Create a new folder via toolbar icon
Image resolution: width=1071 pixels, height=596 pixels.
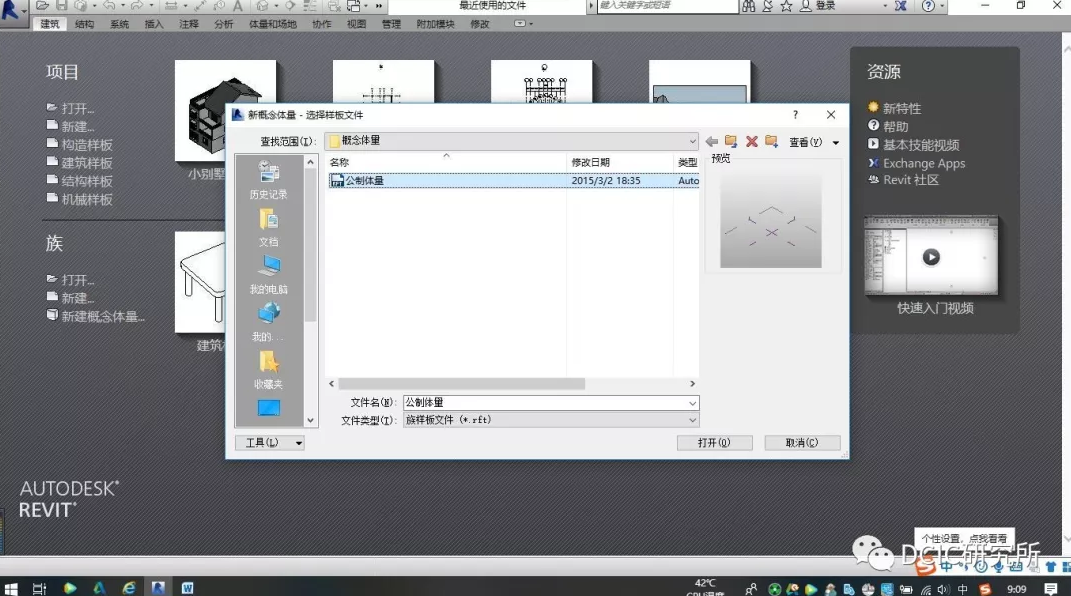click(771, 142)
